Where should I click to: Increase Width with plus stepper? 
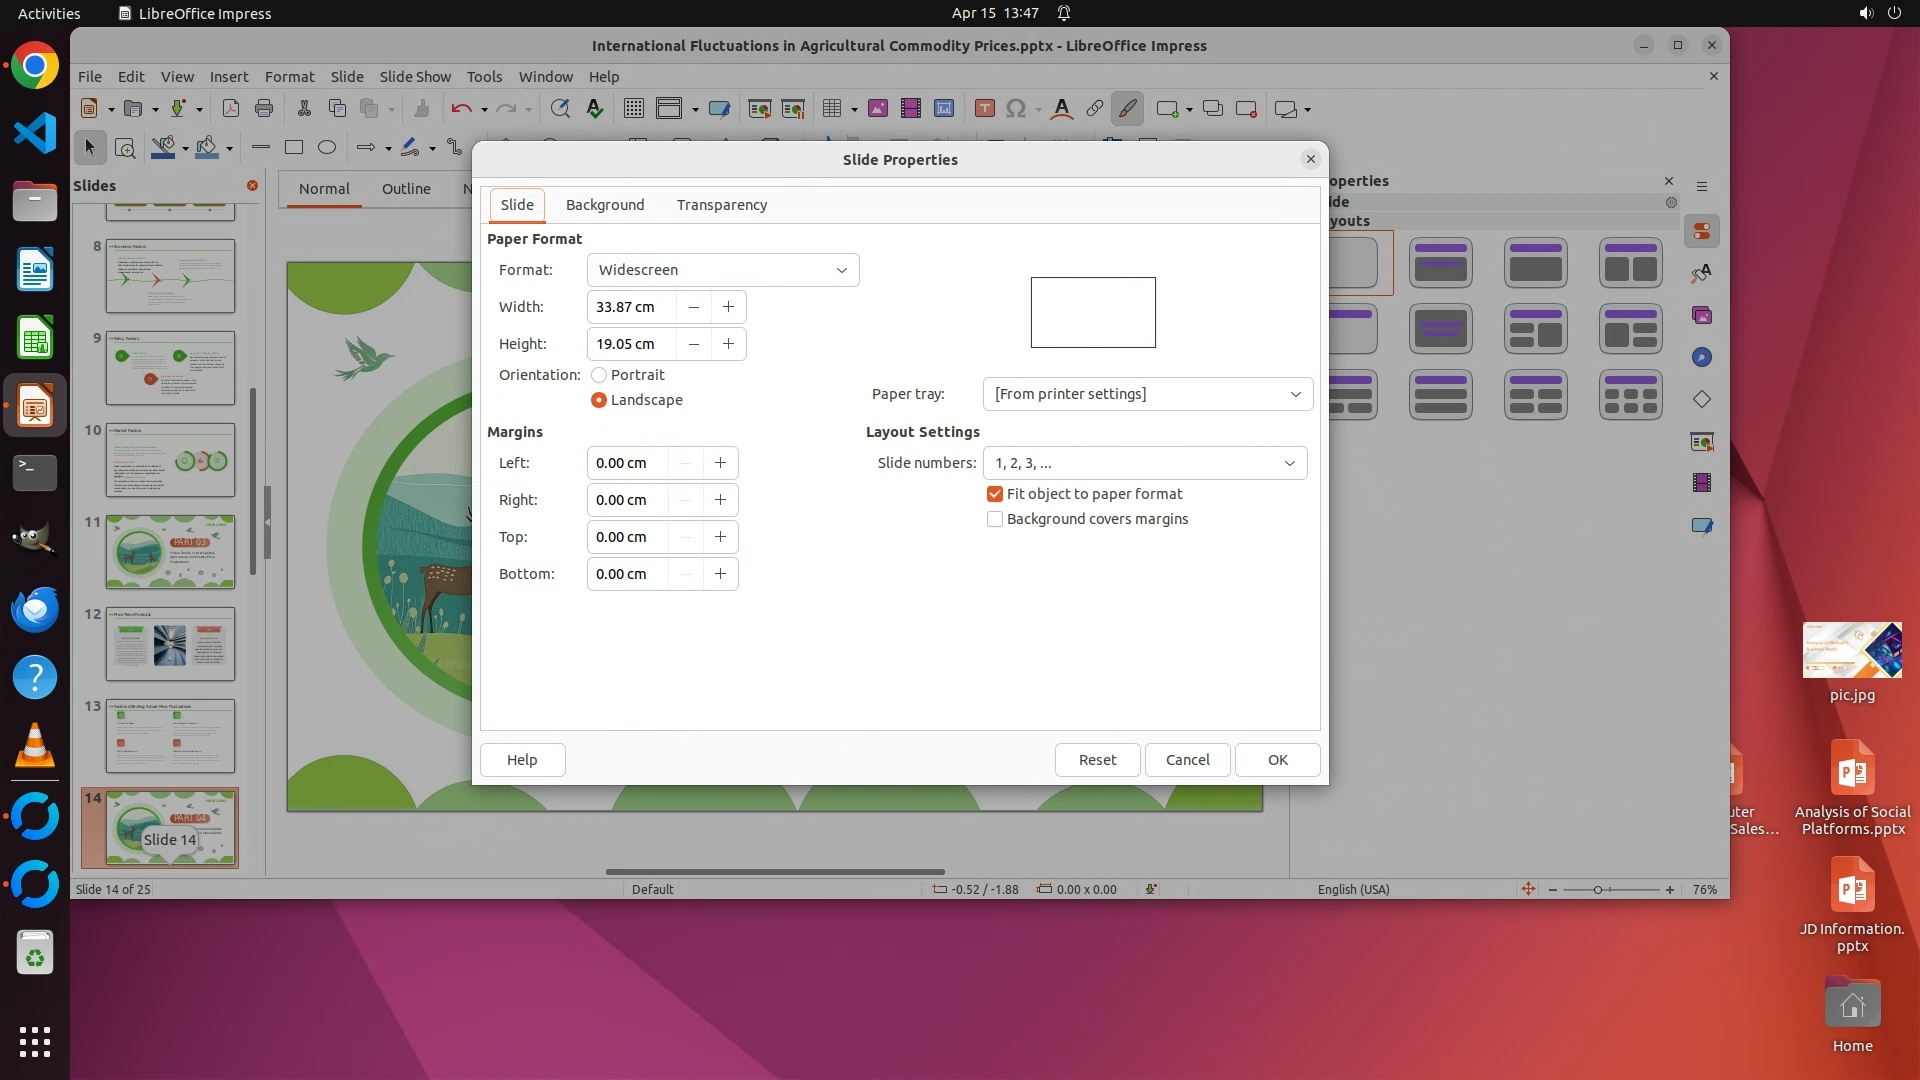[729, 307]
